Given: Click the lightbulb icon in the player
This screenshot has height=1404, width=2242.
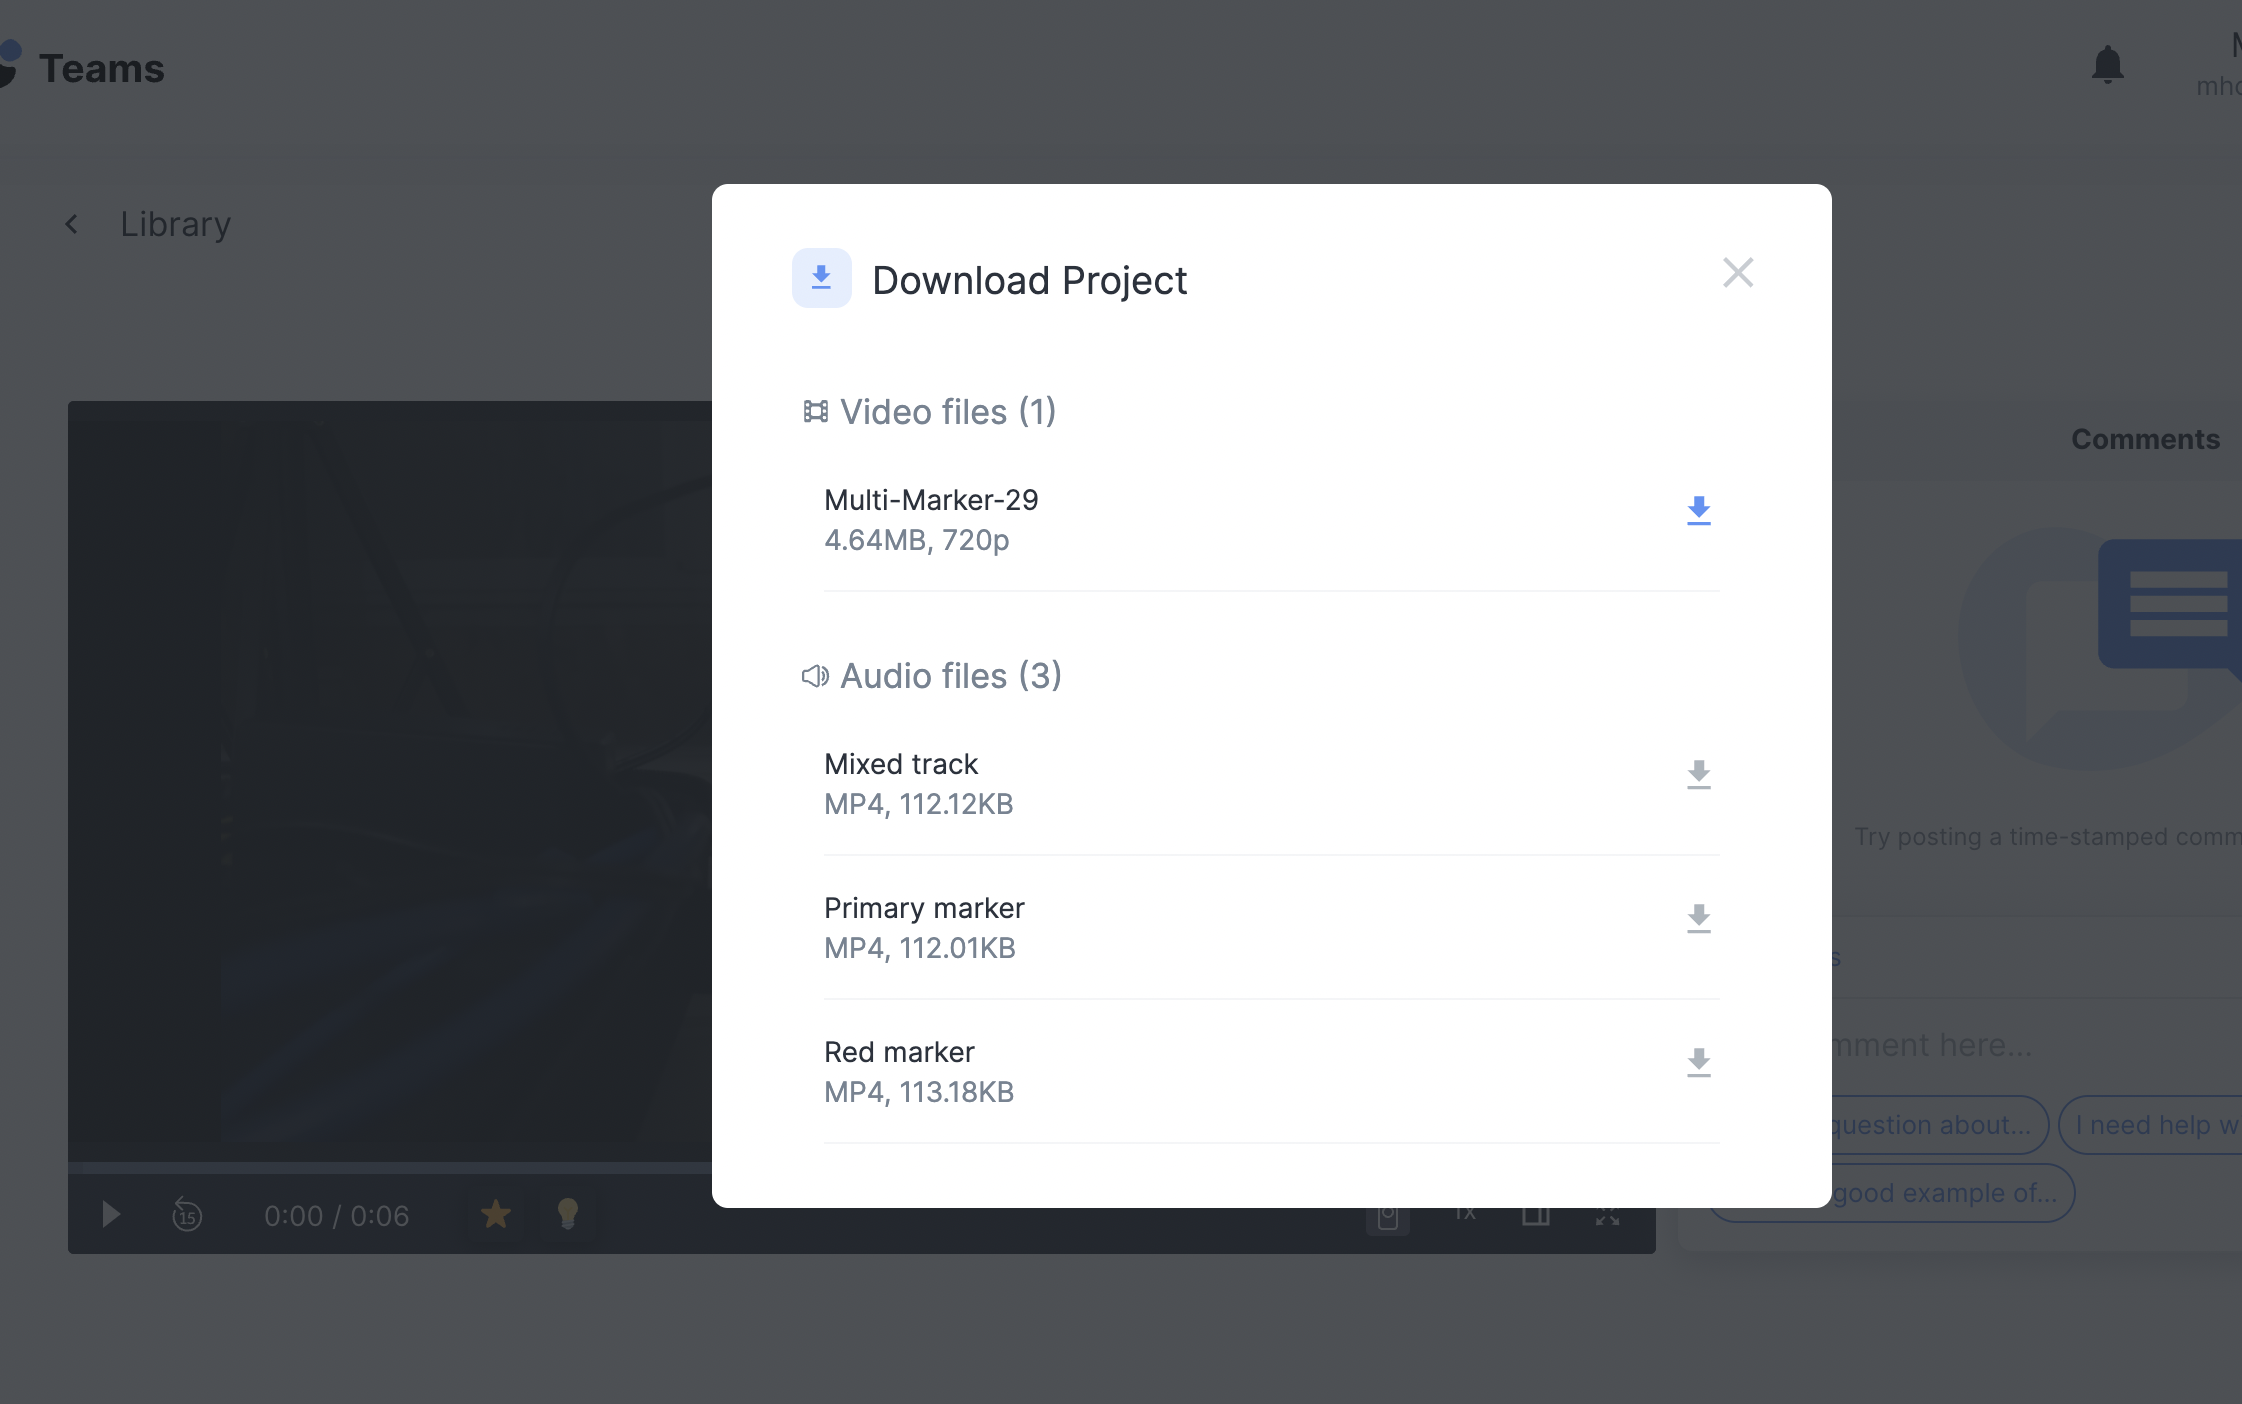Looking at the screenshot, I should point(567,1214).
